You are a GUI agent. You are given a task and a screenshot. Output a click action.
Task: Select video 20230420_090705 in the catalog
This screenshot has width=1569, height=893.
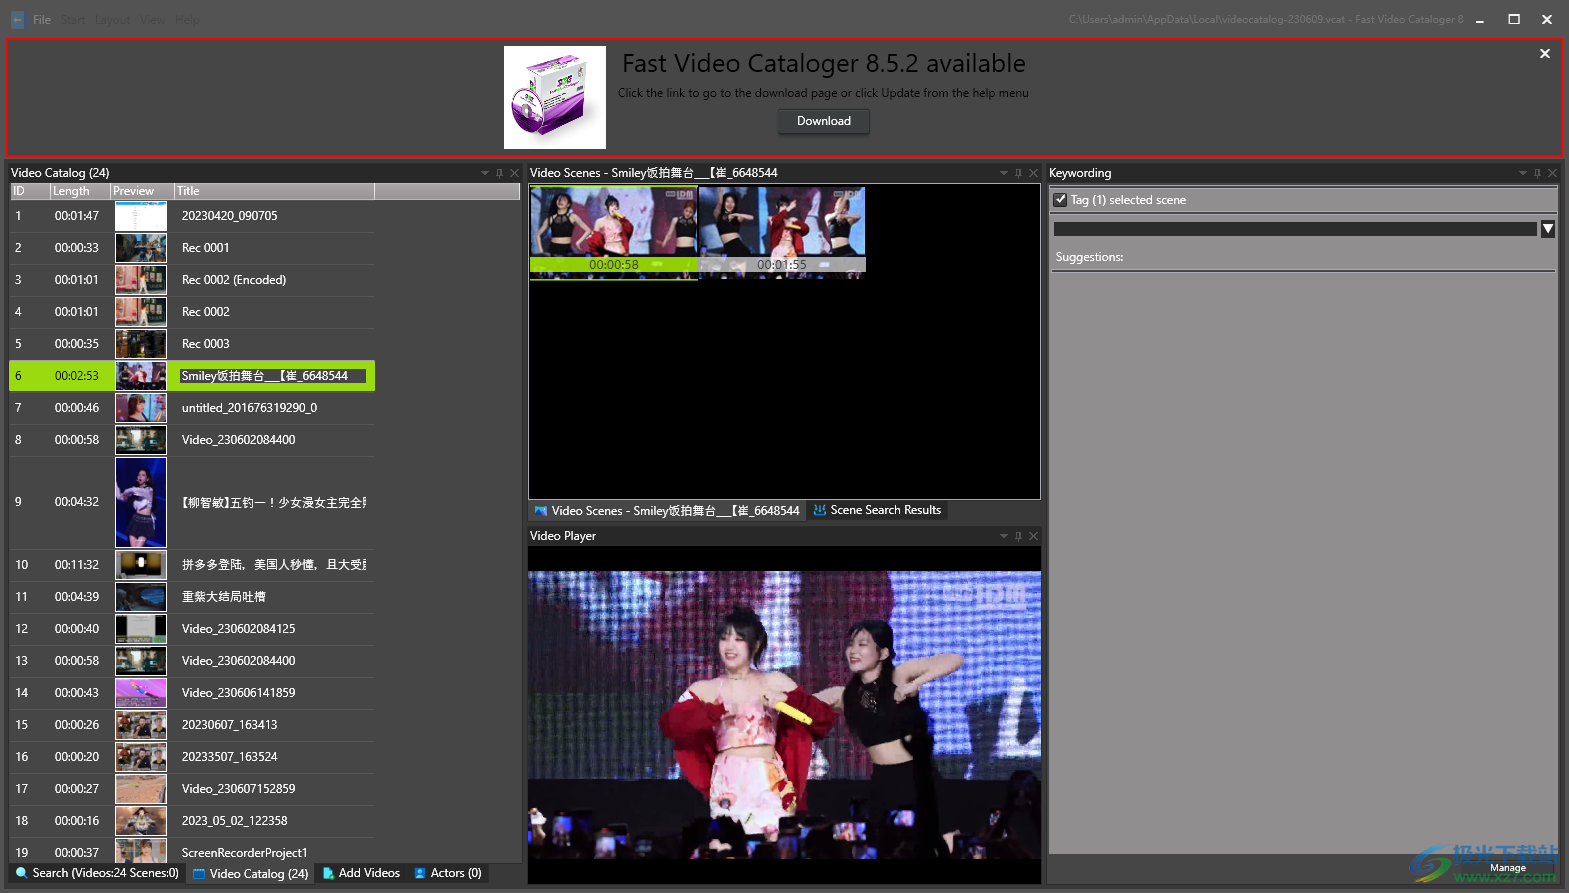coord(192,216)
